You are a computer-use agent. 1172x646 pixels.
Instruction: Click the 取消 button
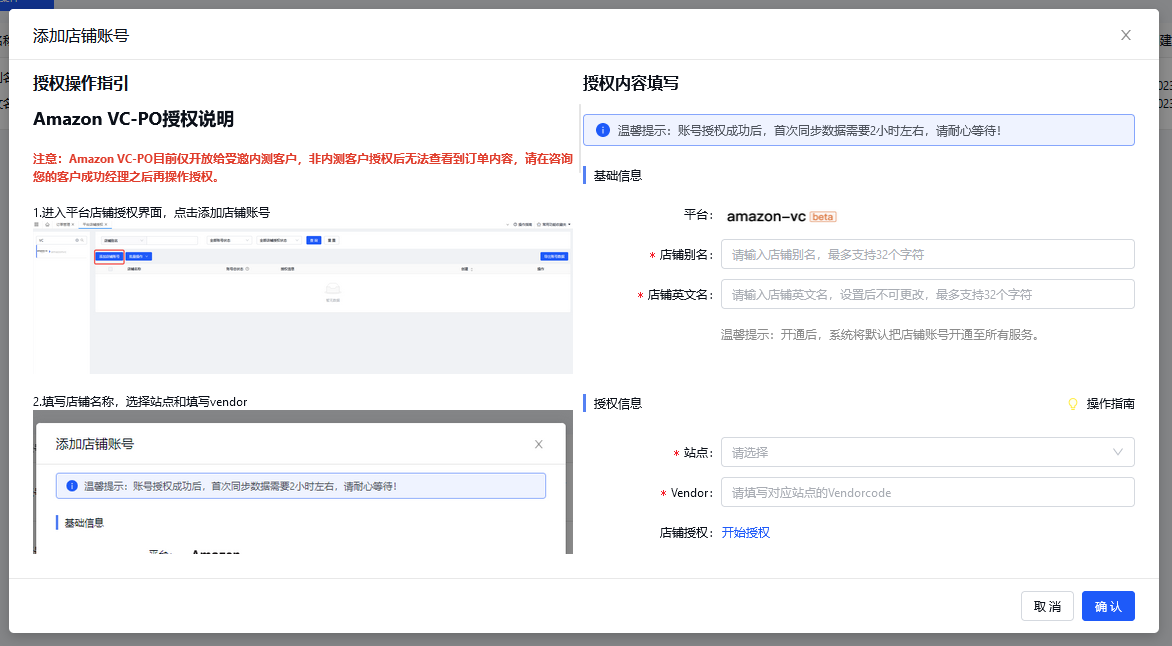coord(1047,606)
